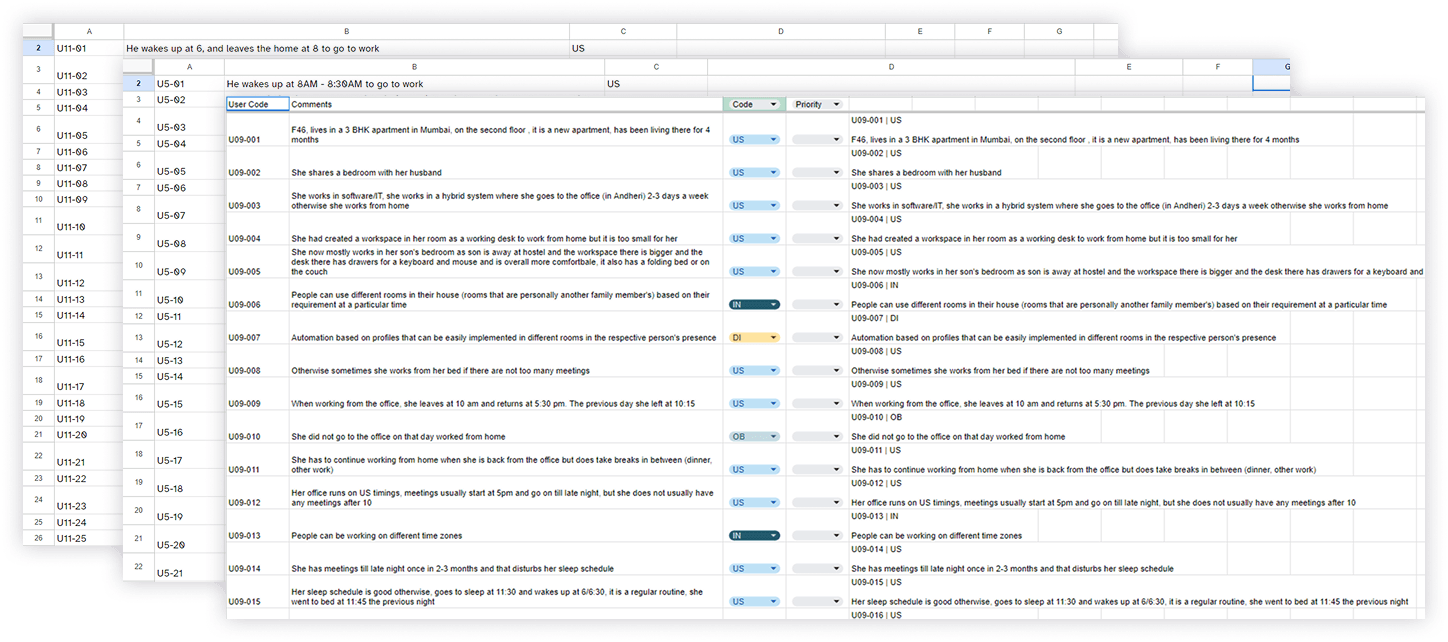
Task: Click the U11-01 cell in the back spreadsheet
Action: [x=89, y=48]
